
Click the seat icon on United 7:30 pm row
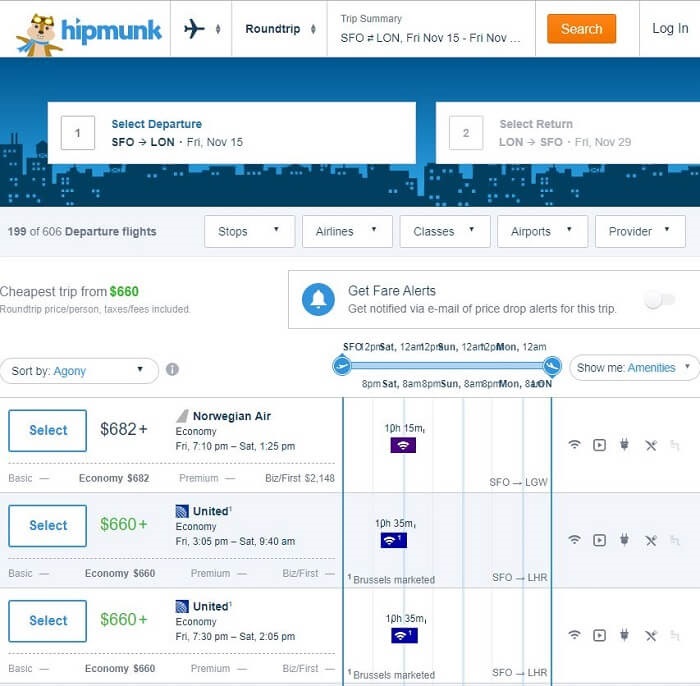(675, 635)
